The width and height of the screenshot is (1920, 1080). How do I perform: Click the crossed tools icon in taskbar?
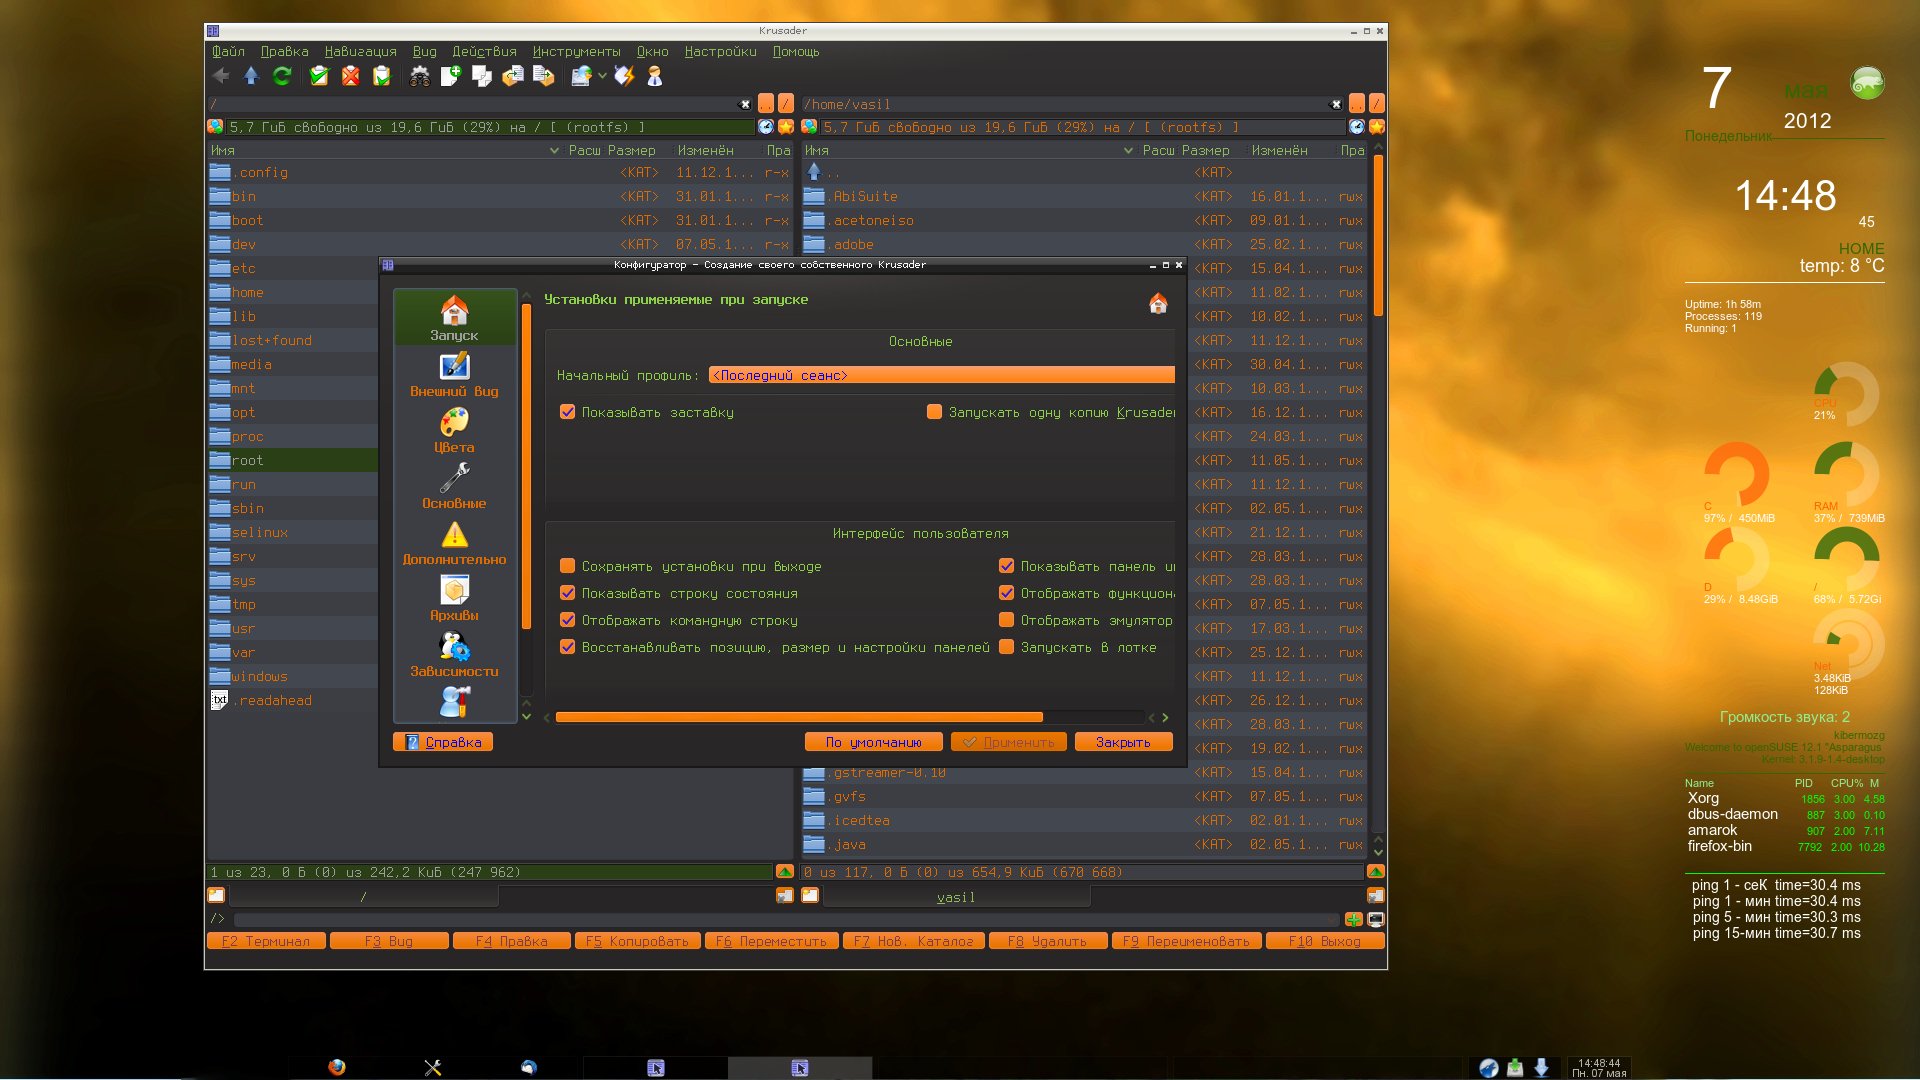tap(433, 1067)
